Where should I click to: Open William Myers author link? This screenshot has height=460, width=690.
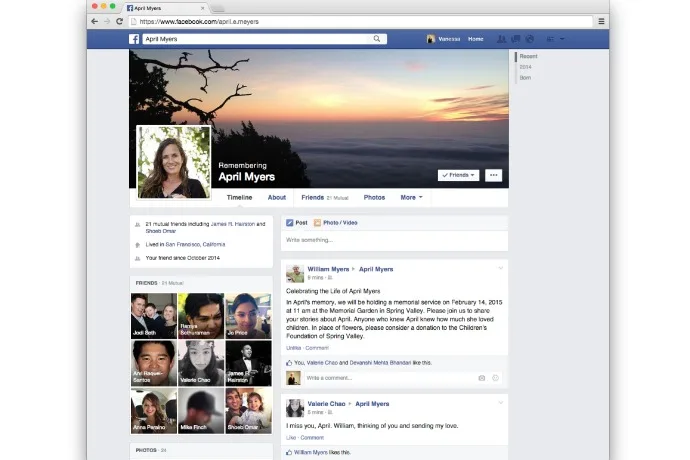pyautogui.click(x=328, y=269)
